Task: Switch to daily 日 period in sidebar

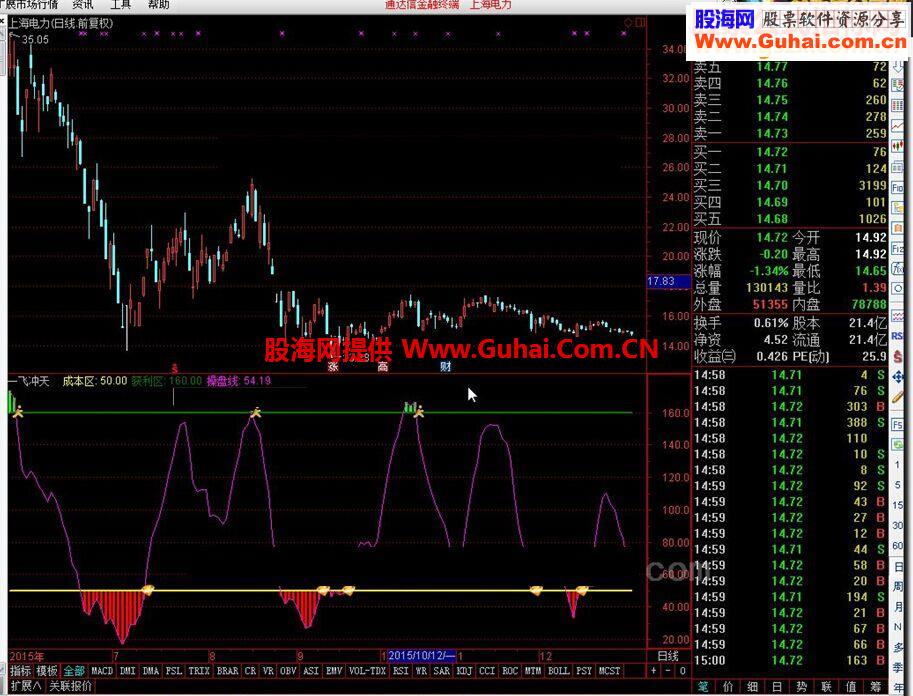Action: 897,566
